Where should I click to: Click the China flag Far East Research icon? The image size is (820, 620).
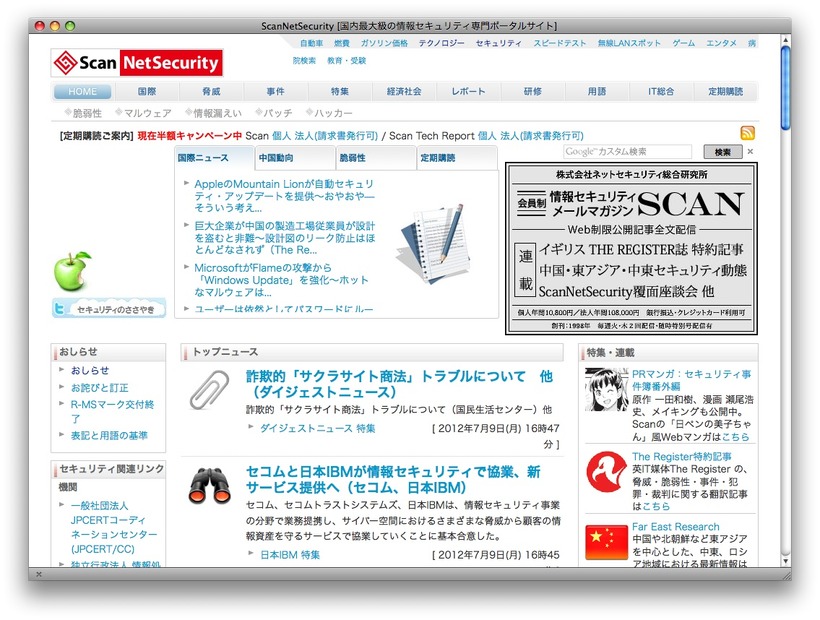(606, 542)
